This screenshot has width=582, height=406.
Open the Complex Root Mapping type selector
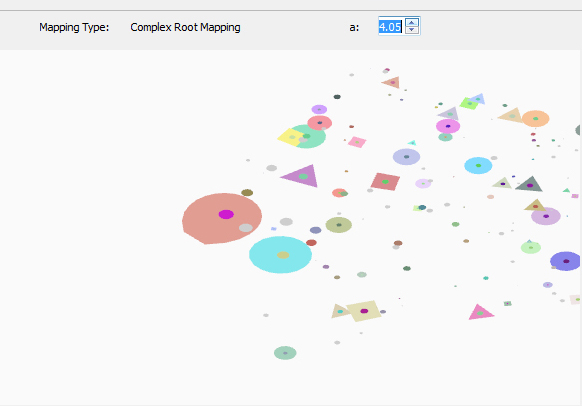[185, 27]
